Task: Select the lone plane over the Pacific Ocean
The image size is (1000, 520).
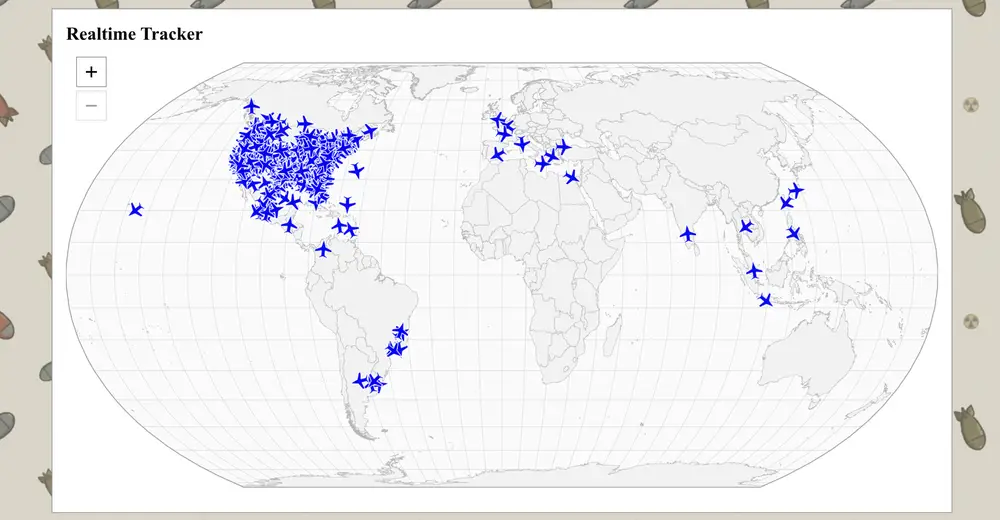Action: click(x=135, y=209)
